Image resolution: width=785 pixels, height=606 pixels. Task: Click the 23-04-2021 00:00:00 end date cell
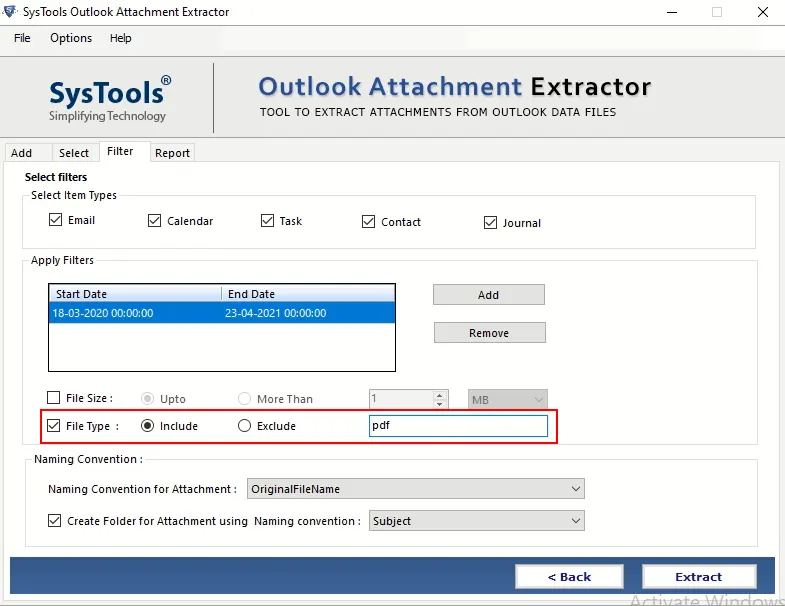[x=275, y=313]
